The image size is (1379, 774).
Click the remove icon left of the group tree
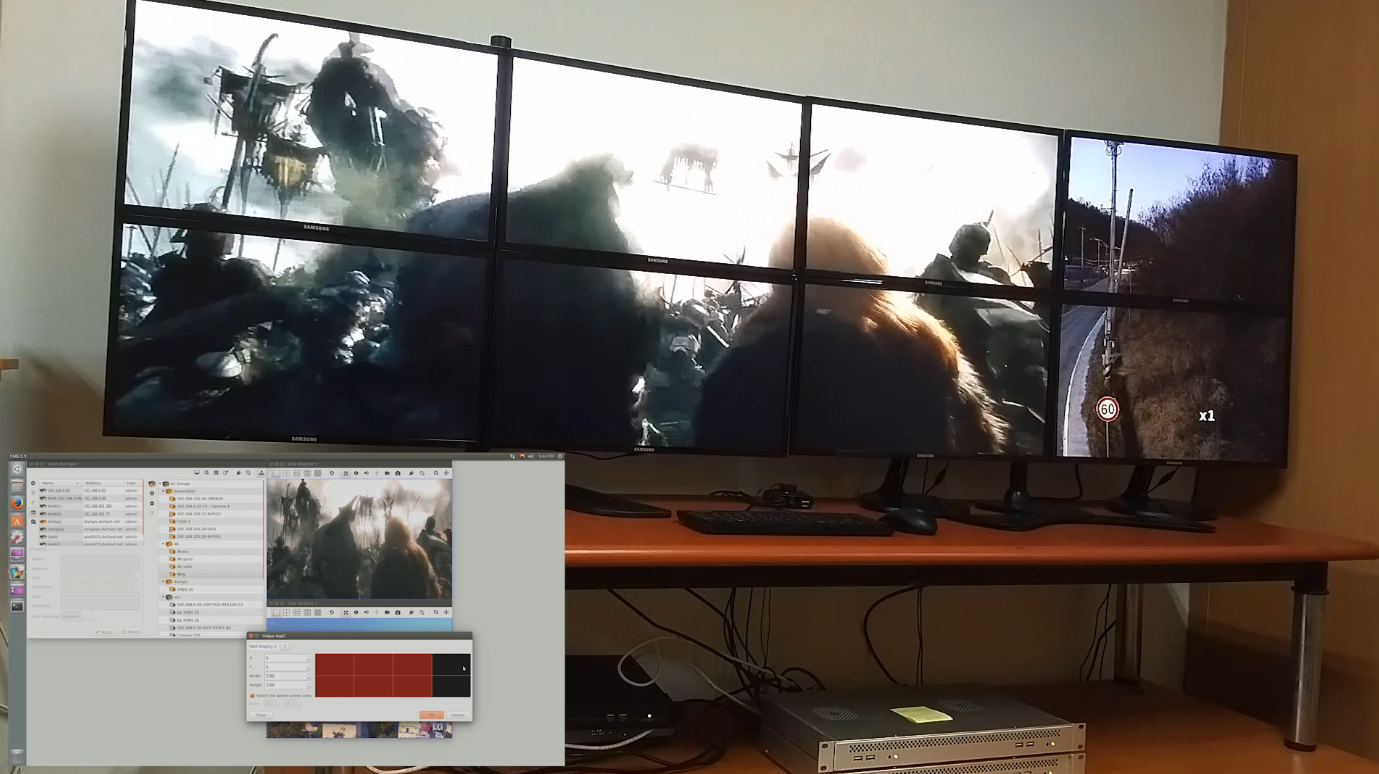(152, 503)
